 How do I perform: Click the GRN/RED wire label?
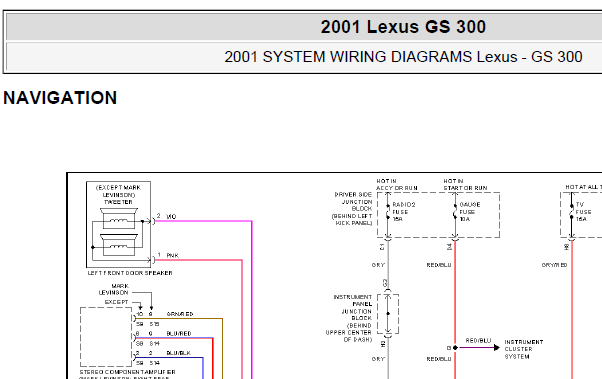click(x=180, y=314)
